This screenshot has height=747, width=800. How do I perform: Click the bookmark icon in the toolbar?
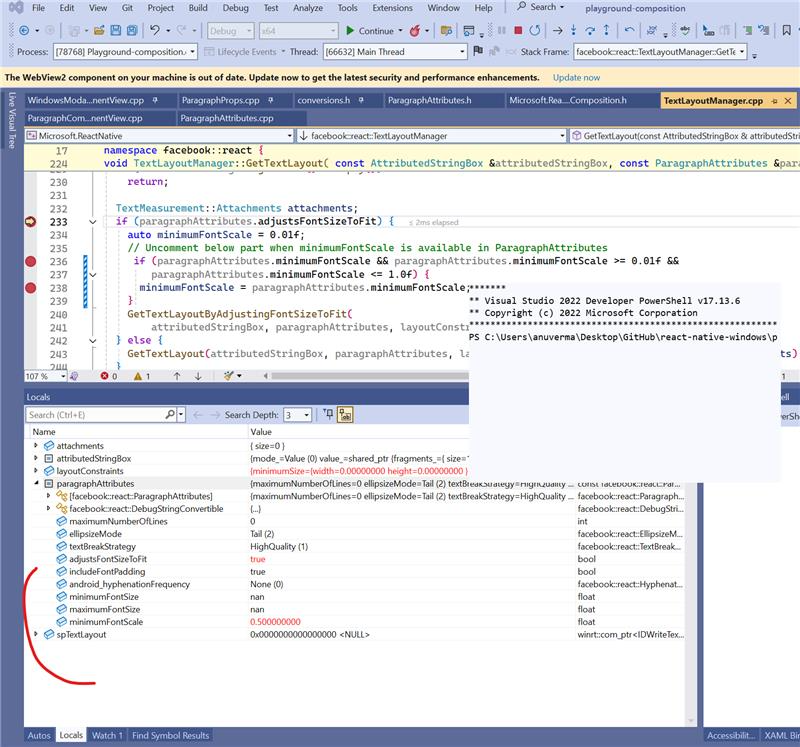coord(786,31)
